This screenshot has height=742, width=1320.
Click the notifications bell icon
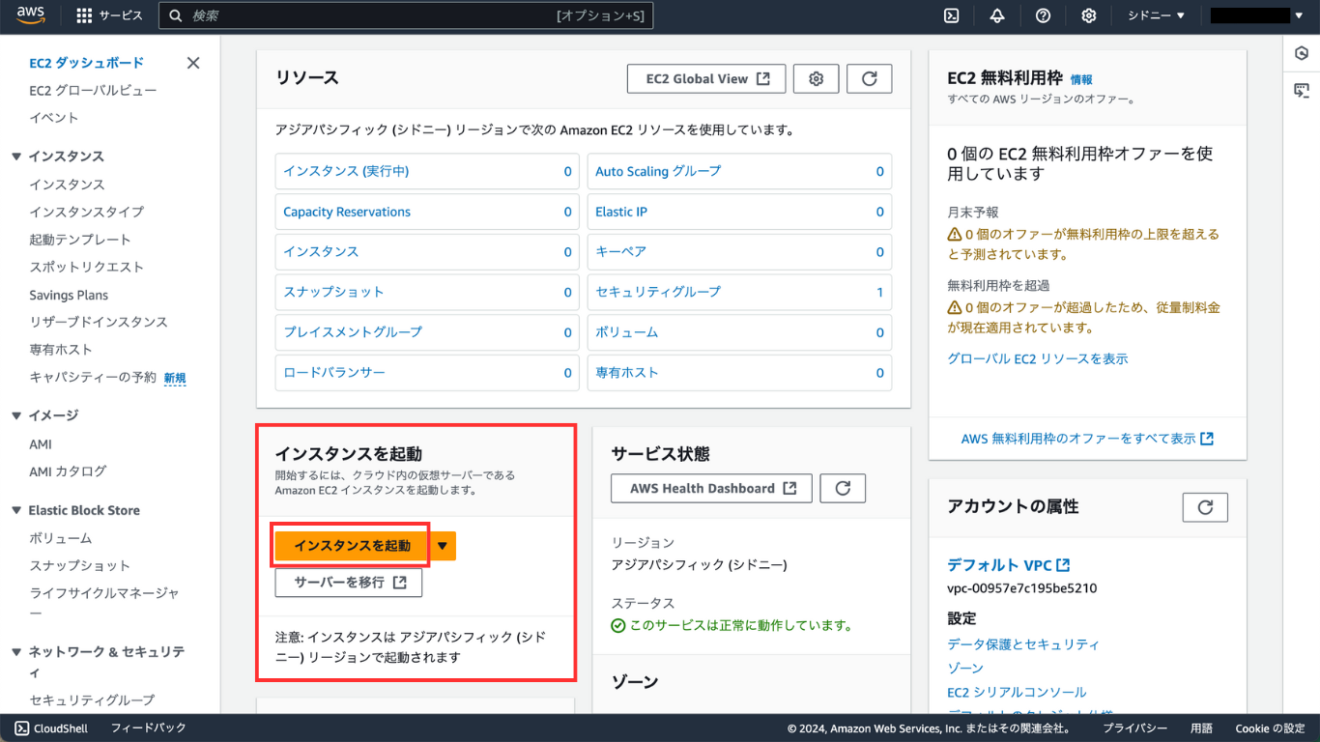coord(997,16)
